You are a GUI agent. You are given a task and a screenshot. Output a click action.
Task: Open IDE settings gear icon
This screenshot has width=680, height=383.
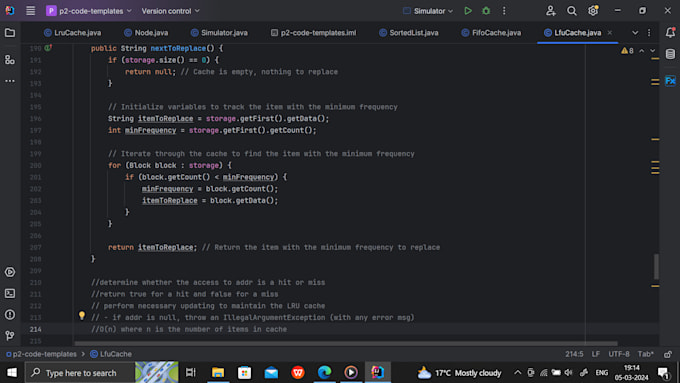click(593, 11)
